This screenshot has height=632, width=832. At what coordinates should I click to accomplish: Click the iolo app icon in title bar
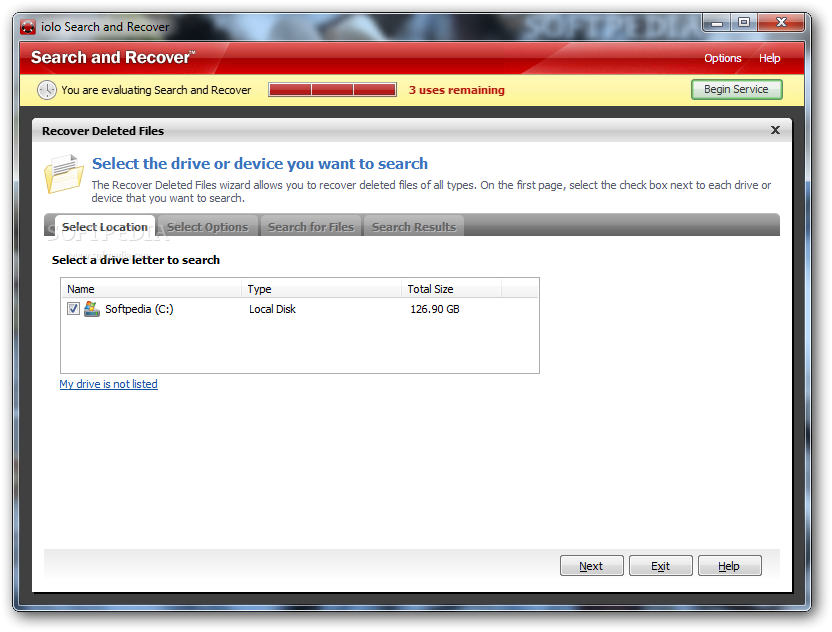coord(28,27)
